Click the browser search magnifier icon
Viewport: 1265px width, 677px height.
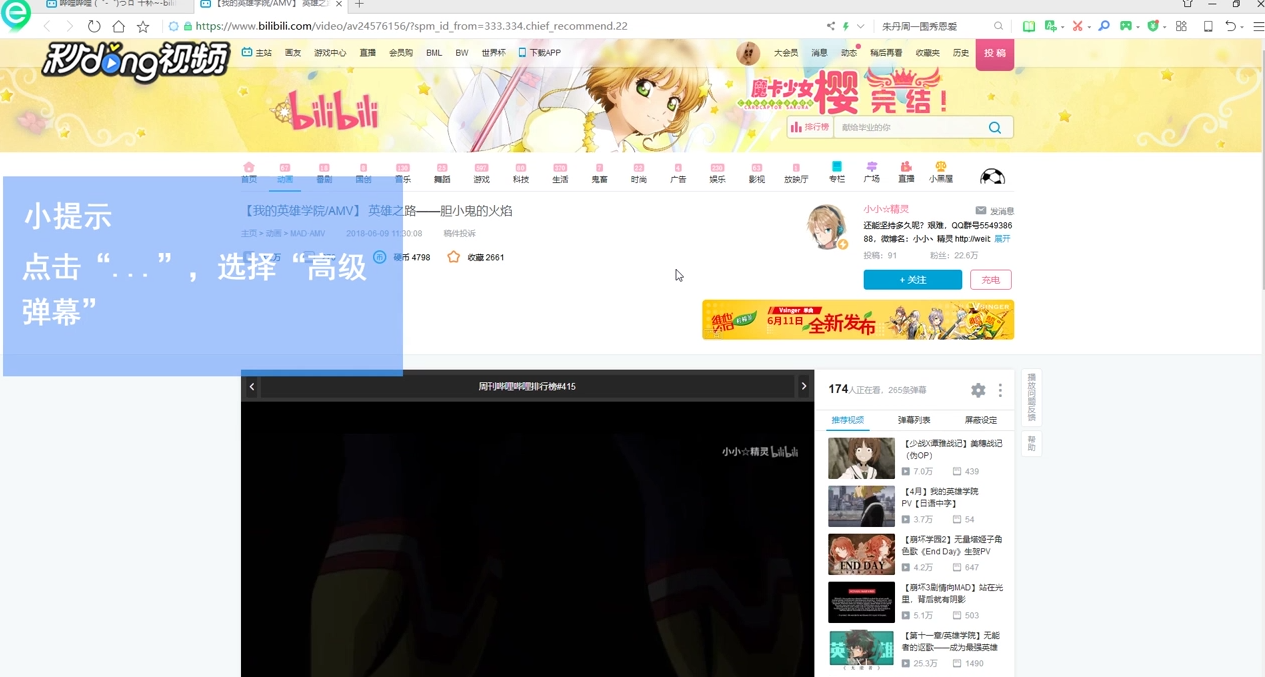tap(998, 26)
